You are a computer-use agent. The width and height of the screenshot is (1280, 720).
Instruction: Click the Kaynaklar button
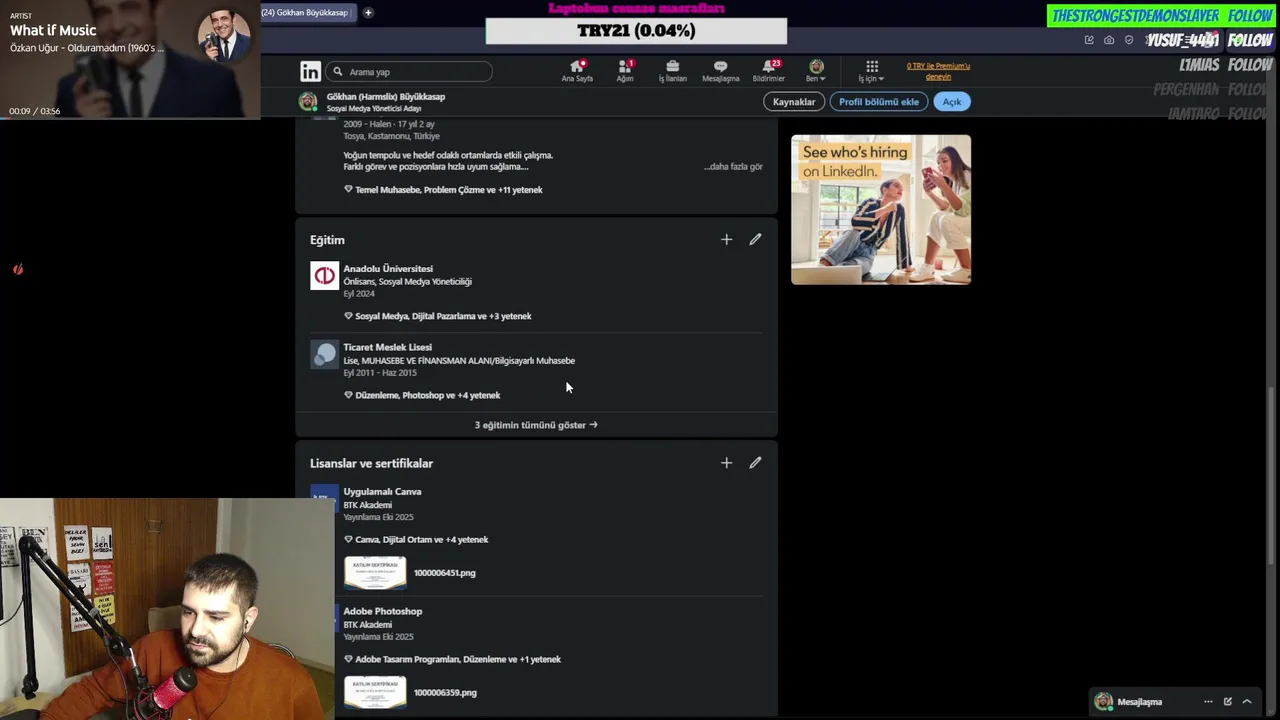point(794,102)
